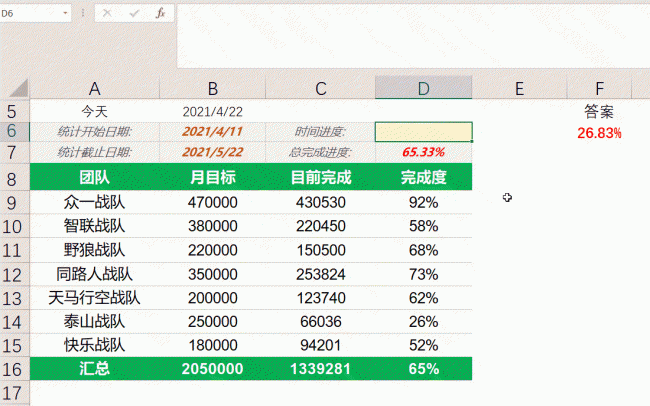
Task: Click team name 天马行空战队
Action: (95, 298)
